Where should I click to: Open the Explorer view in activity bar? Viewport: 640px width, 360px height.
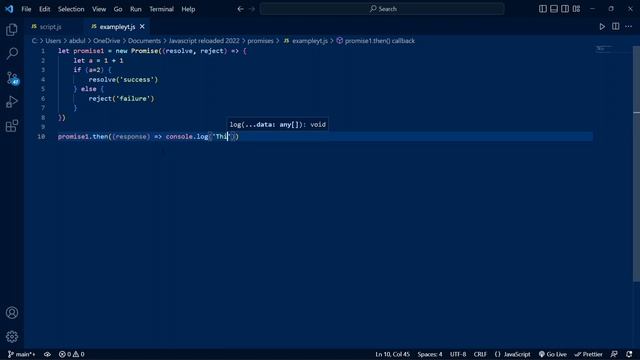tap(12, 29)
